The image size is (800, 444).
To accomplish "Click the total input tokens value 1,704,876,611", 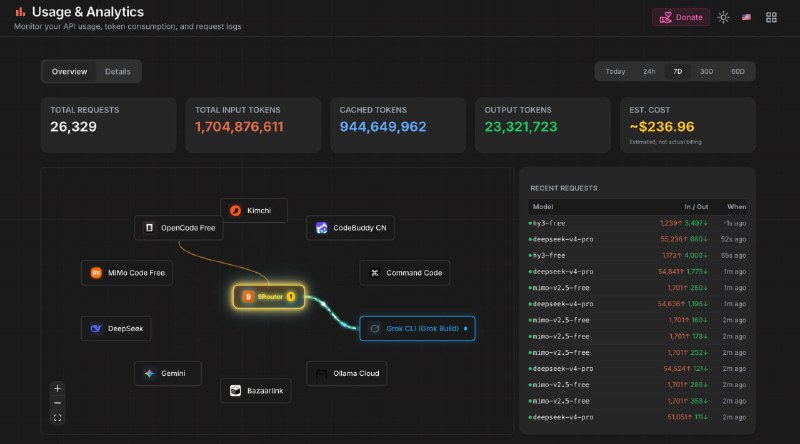I will (239, 127).
